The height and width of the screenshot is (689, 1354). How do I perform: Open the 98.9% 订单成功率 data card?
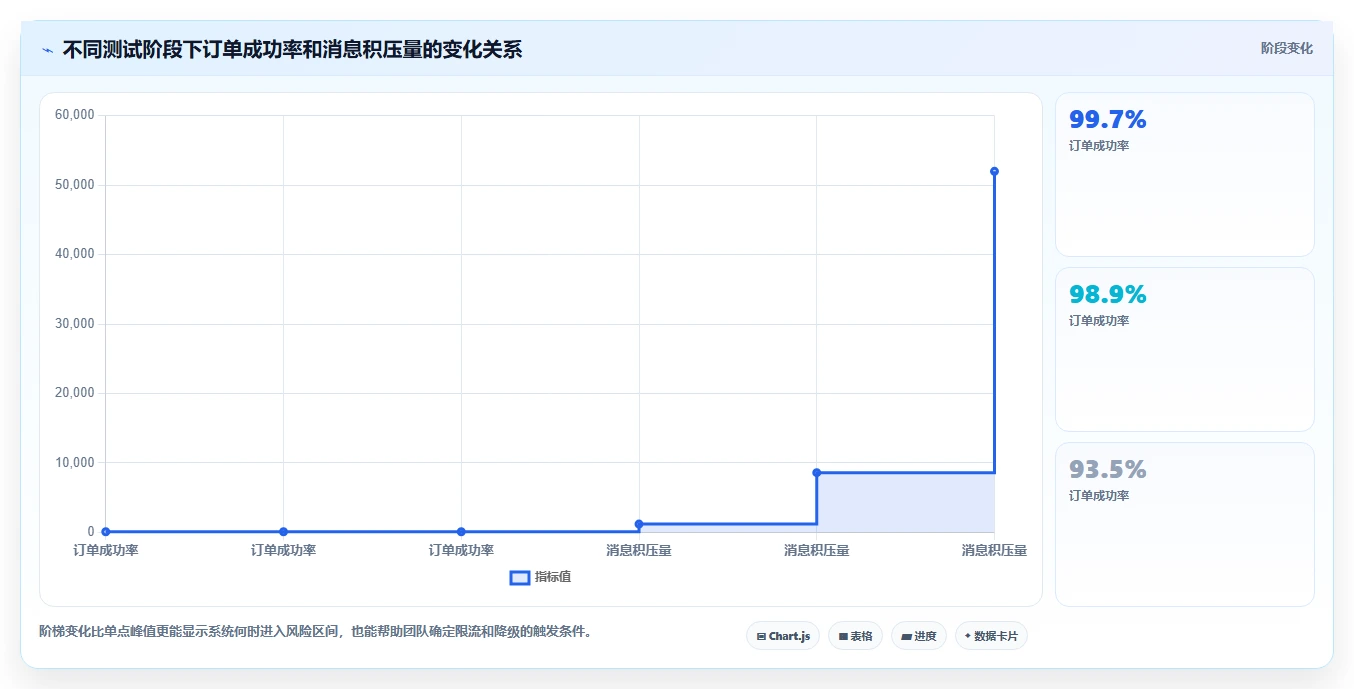[1185, 349]
